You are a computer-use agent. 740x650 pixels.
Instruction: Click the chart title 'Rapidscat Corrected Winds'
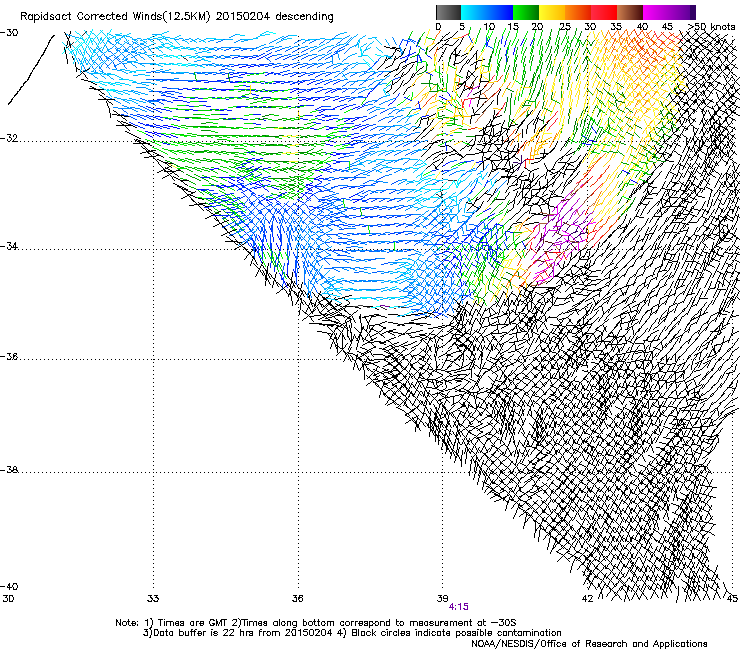pos(91,17)
